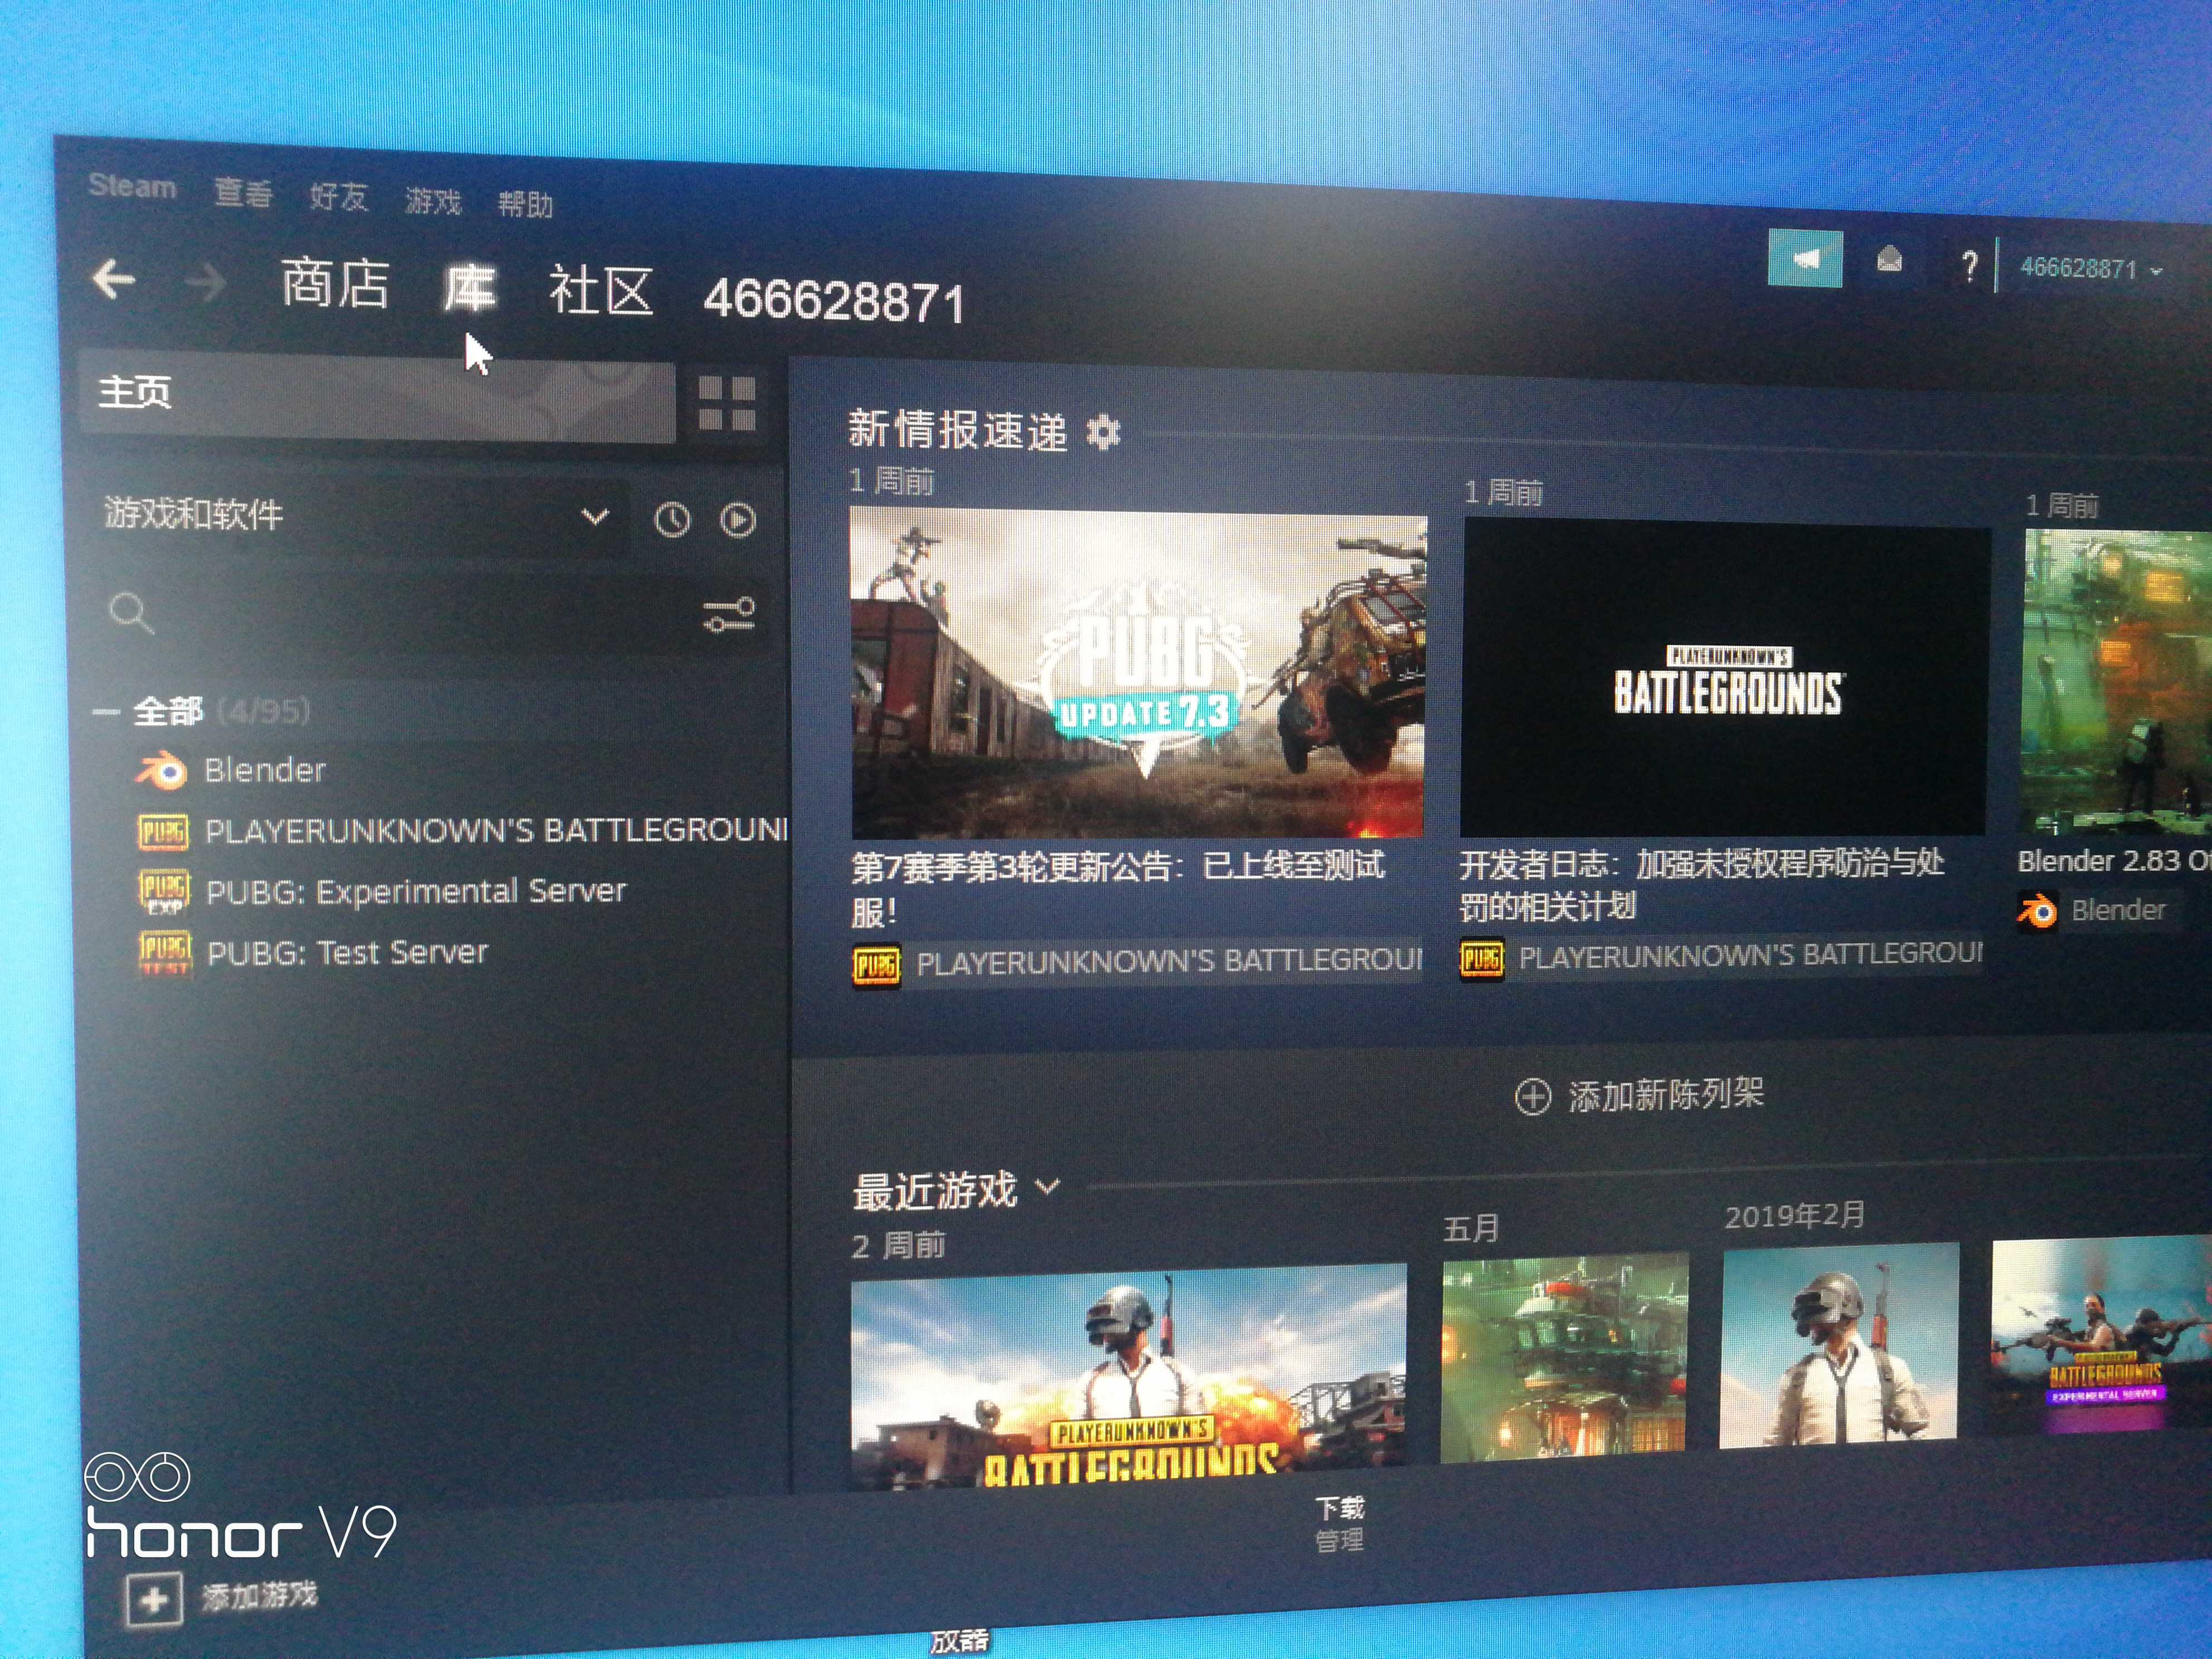Open recent PUBG cover from 2 周前
Screen dimensions: 2212x1659
tap(1128, 1378)
